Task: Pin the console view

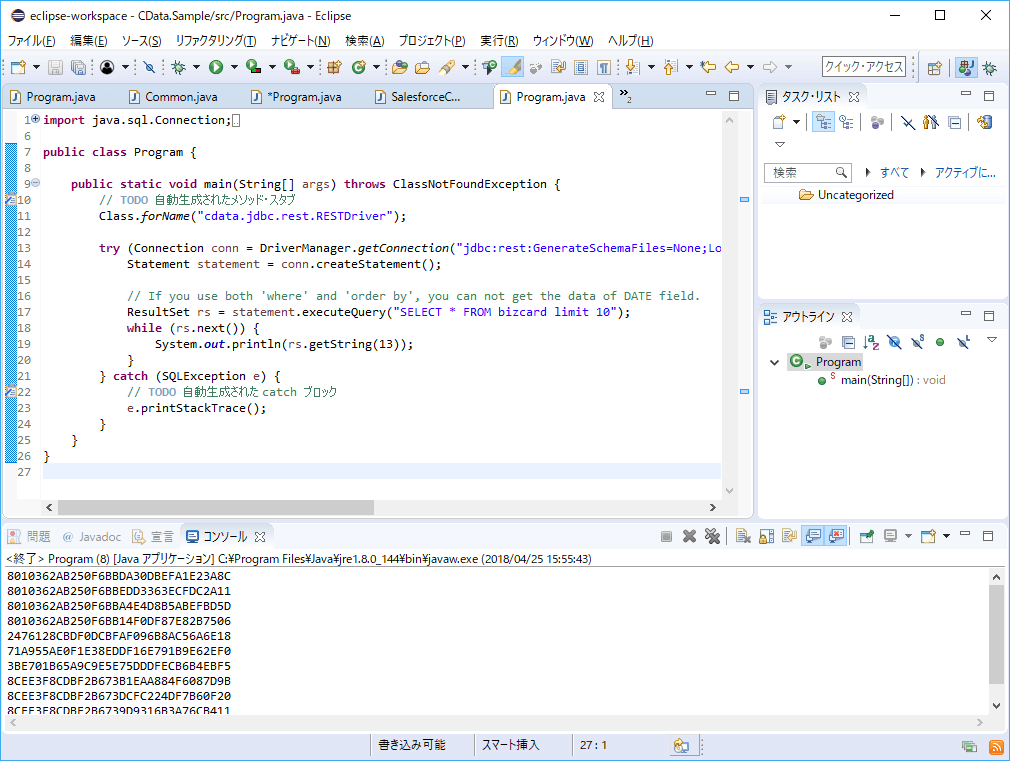Action: (866, 537)
